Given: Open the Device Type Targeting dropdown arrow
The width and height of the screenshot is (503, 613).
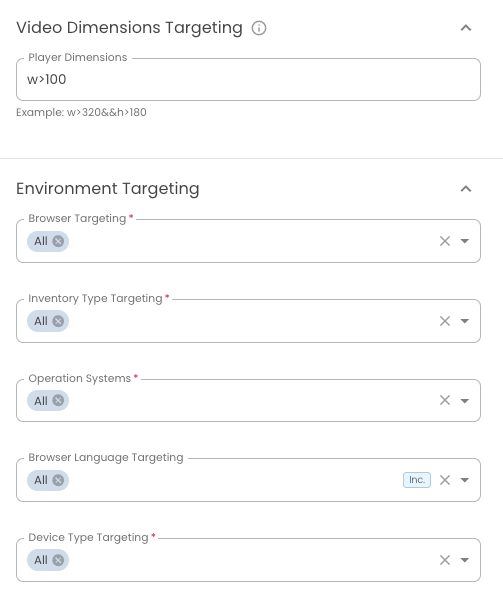Looking at the screenshot, I should (x=465, y=560).
